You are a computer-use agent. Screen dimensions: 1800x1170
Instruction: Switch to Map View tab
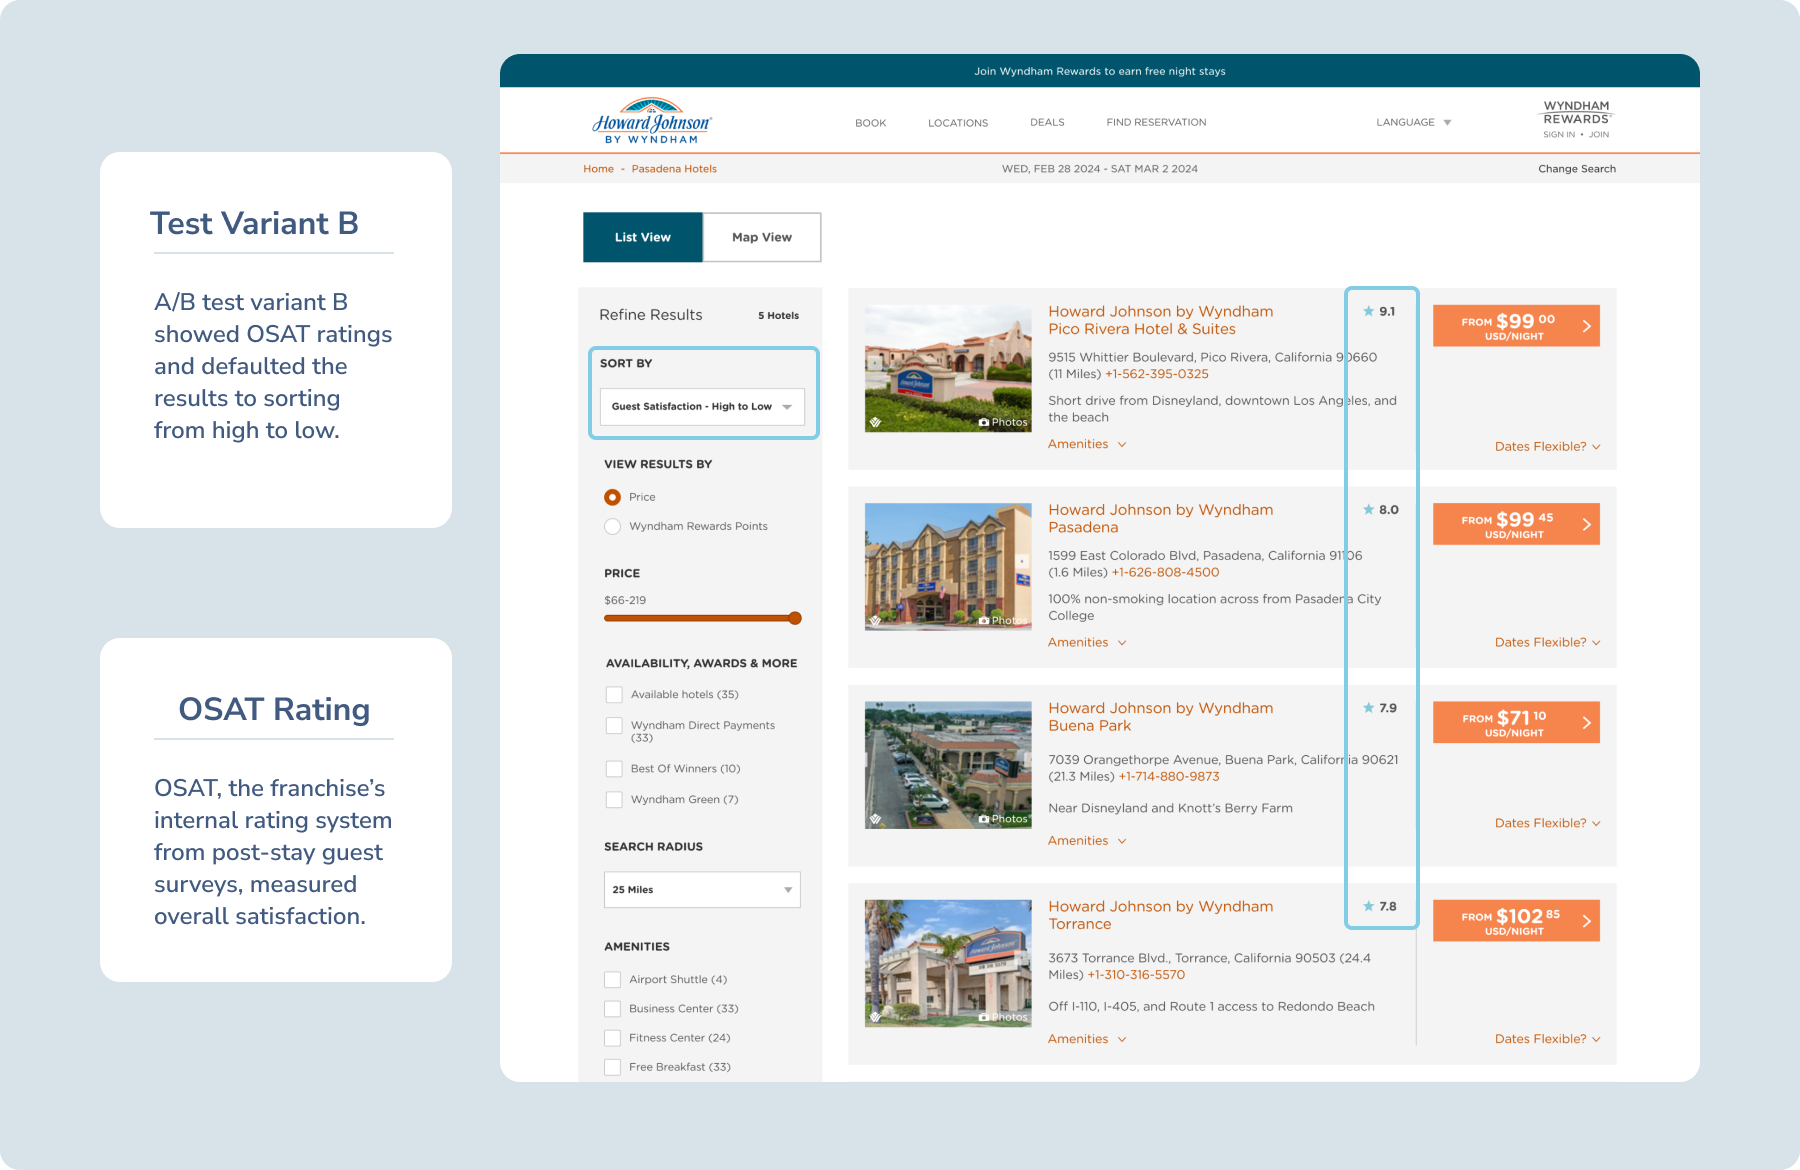pos(761,237)
